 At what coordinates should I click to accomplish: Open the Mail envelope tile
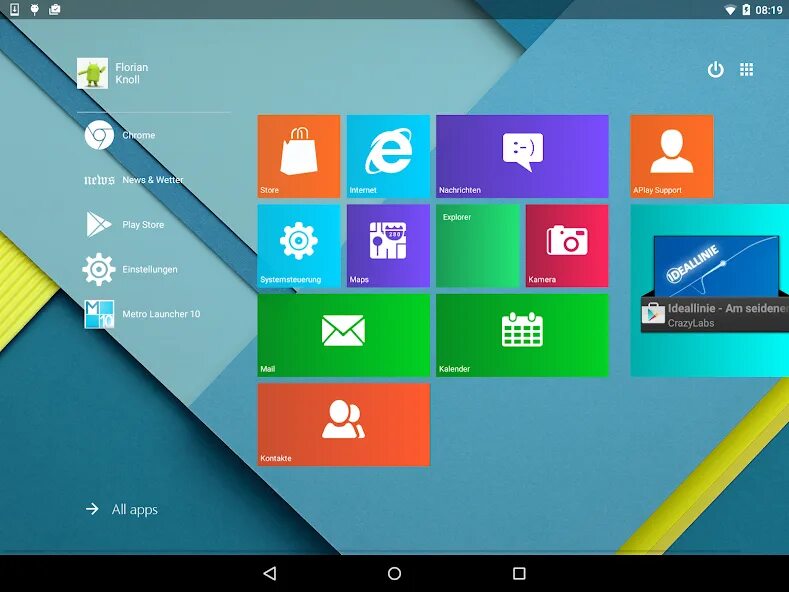click(344, 335)
